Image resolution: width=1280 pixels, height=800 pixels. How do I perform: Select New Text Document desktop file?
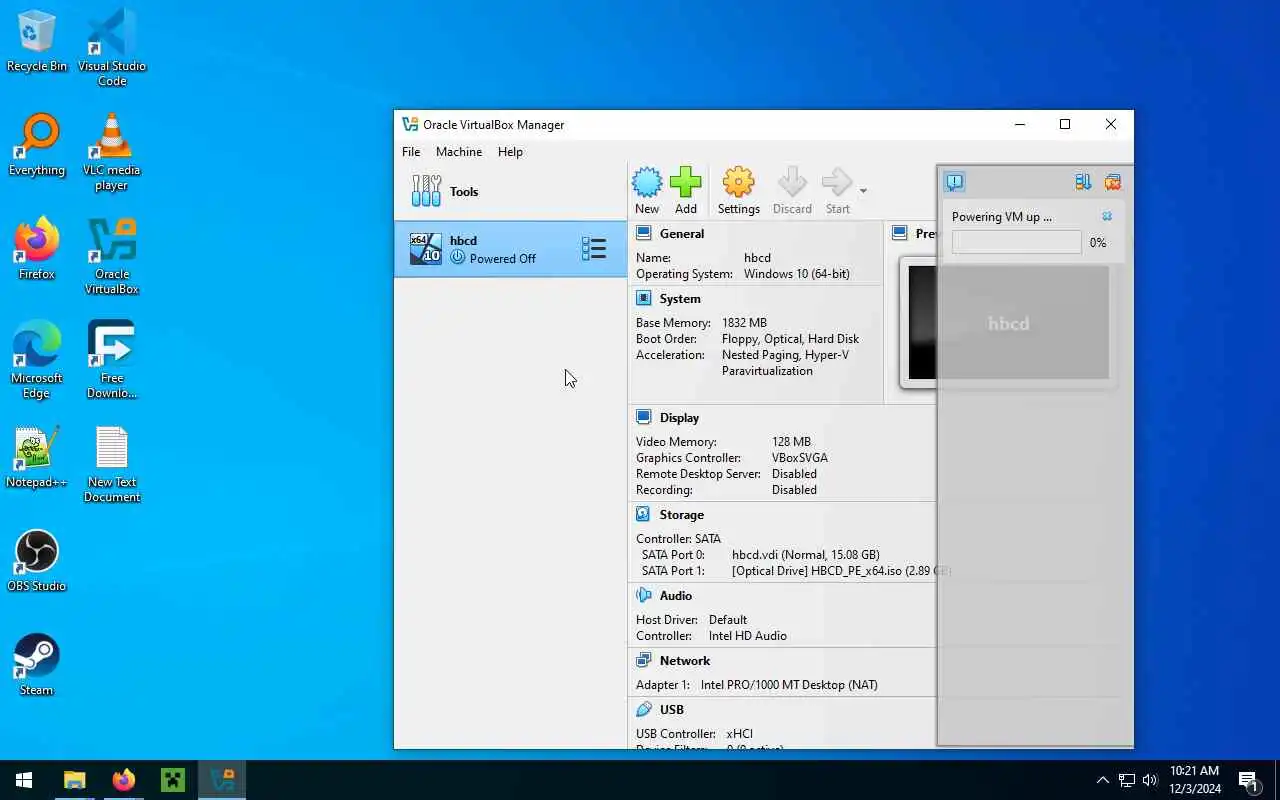click(112, 463)
